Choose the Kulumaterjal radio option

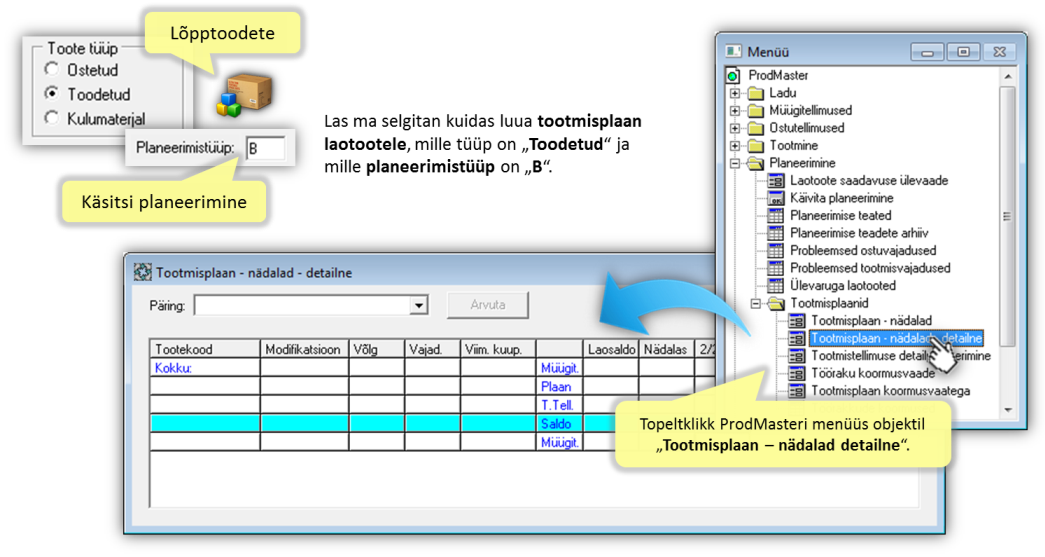point(52,118)
